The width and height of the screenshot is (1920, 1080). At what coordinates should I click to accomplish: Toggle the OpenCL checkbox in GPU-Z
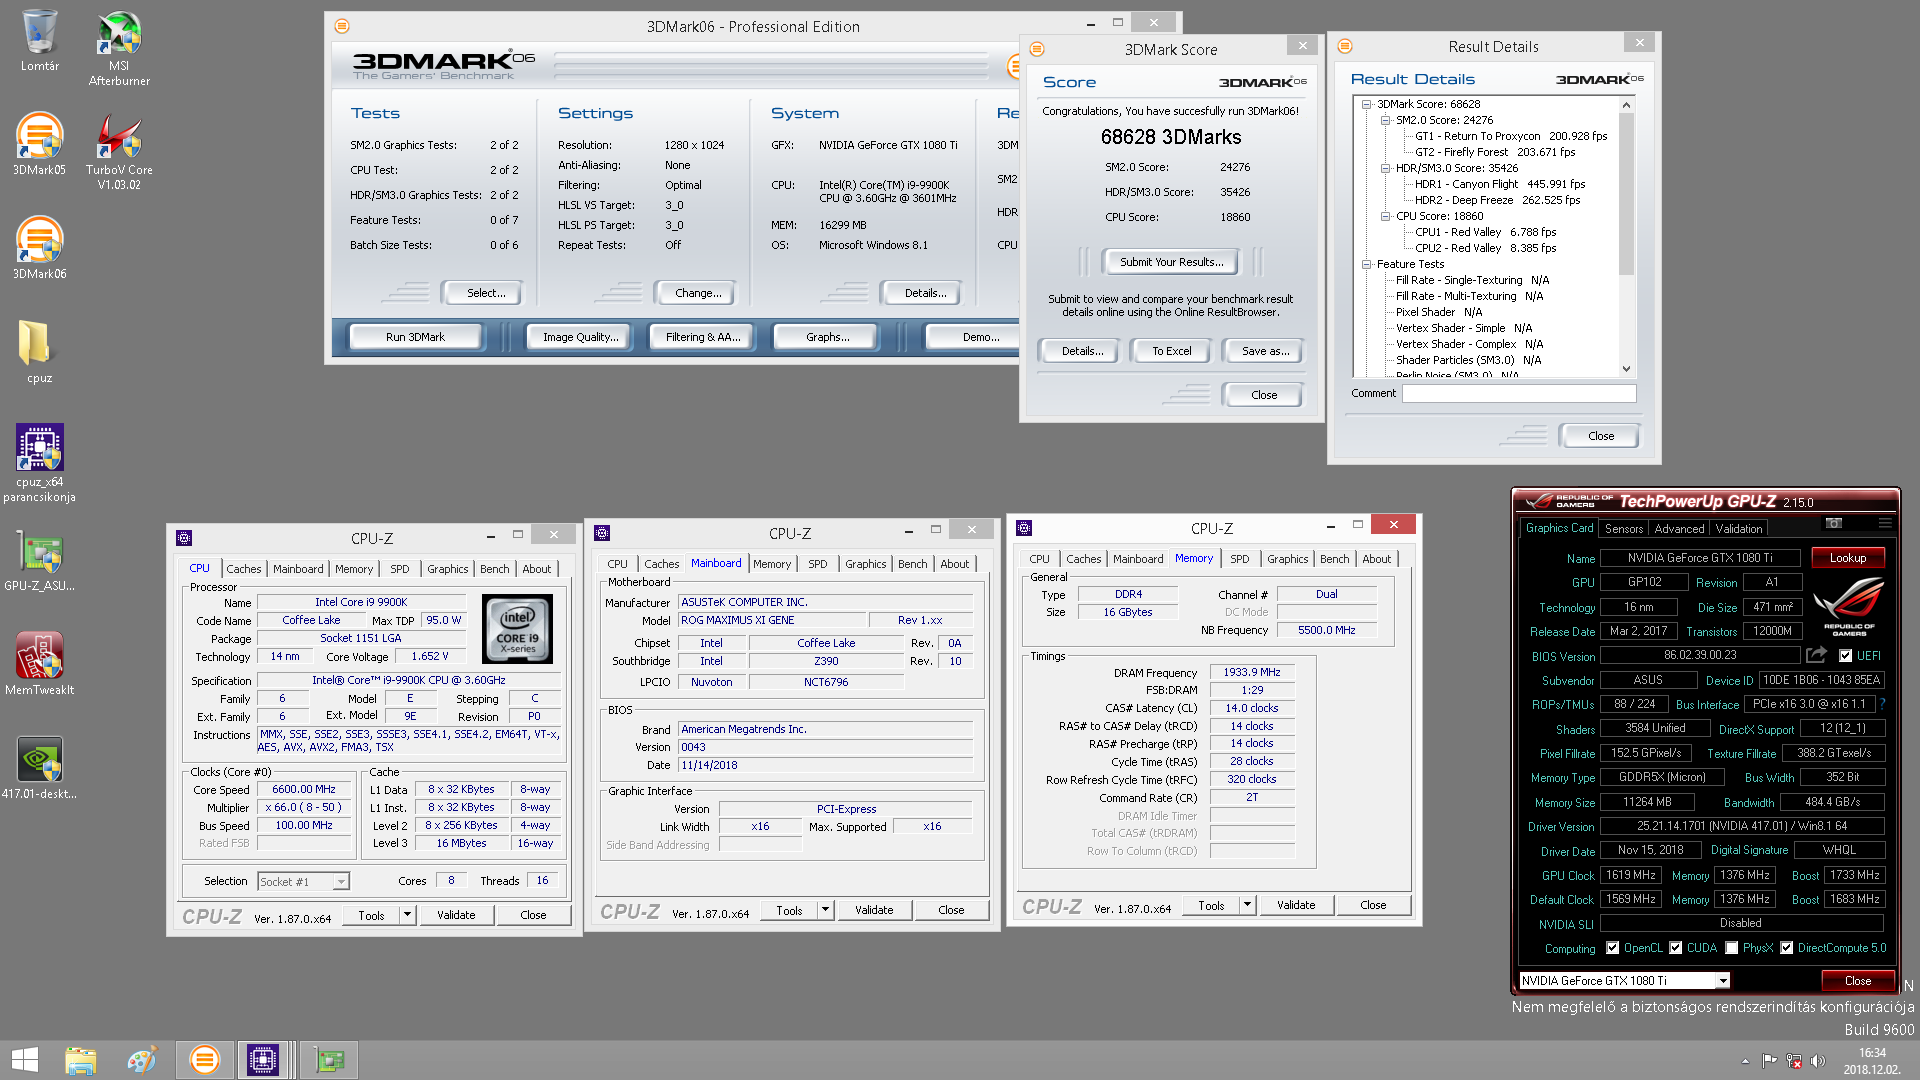point(1612,948)
